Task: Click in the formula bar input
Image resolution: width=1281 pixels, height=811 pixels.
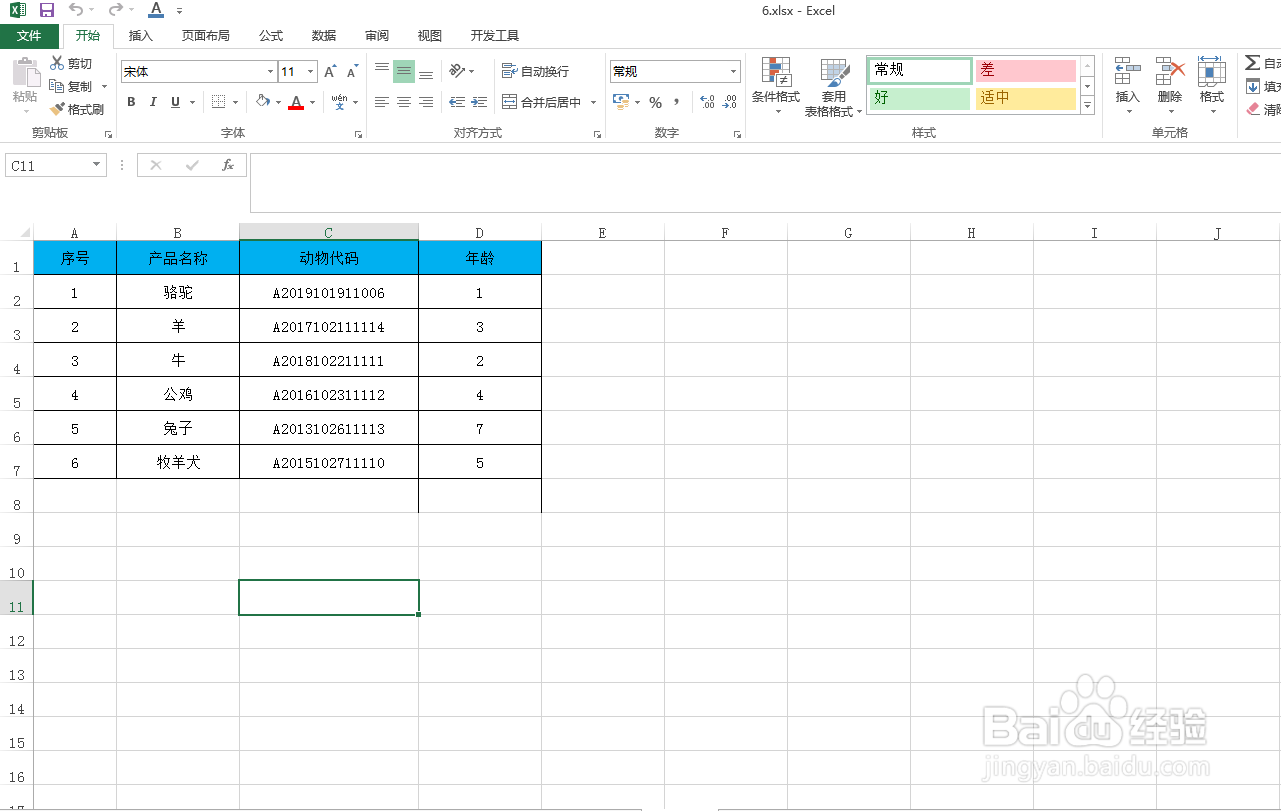Action: click(765, 183)
